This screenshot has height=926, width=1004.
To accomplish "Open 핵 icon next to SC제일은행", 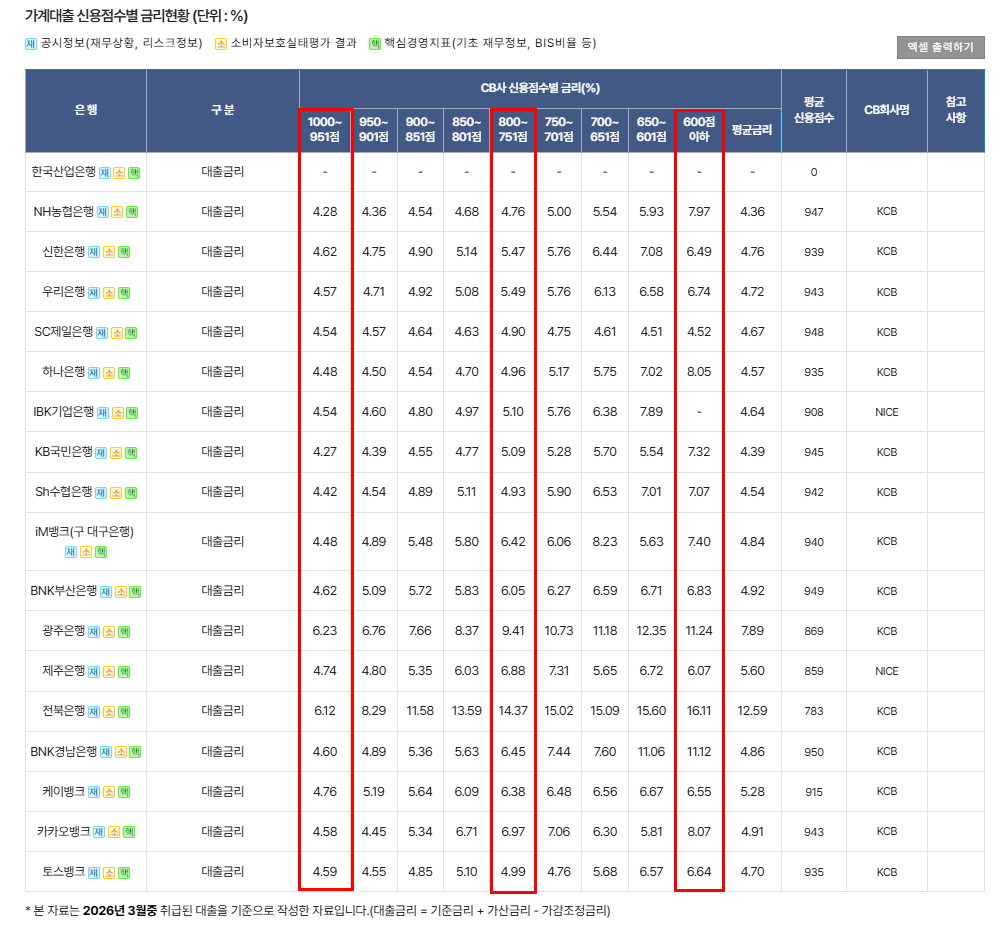I will [131, 332].
